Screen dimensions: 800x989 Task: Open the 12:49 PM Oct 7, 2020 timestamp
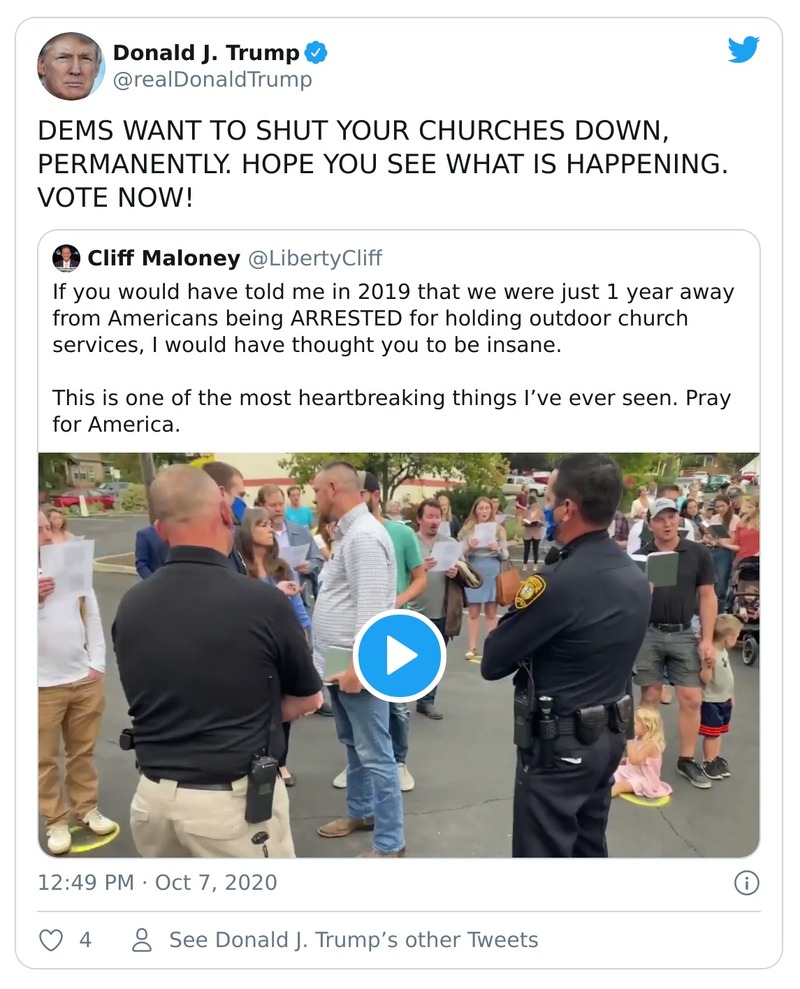[157, 883]
